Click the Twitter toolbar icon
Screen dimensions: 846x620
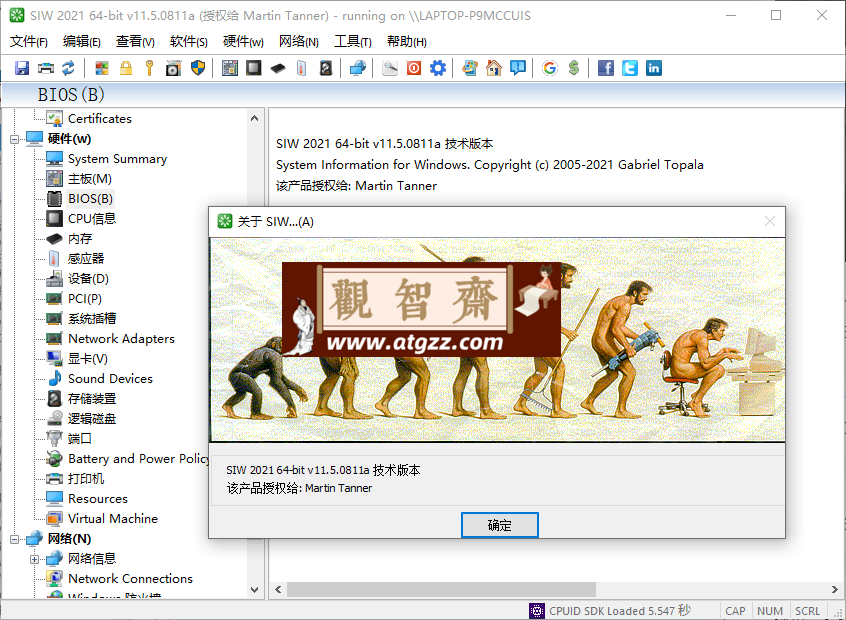point(630,68)
